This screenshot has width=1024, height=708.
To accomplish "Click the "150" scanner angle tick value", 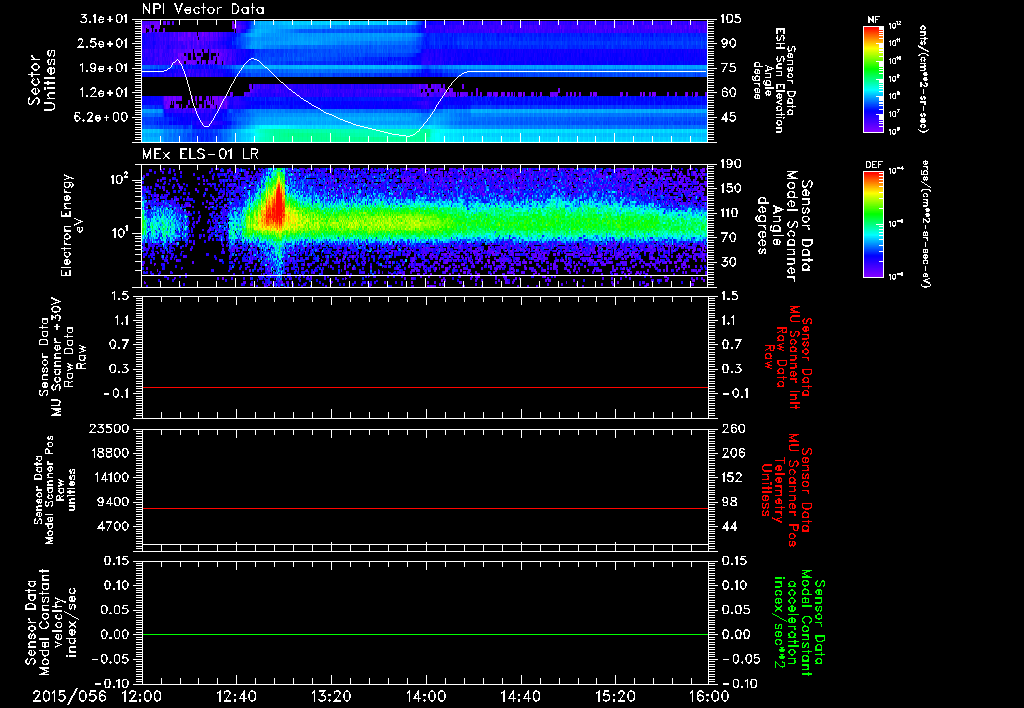I will [x=731, y=189].
